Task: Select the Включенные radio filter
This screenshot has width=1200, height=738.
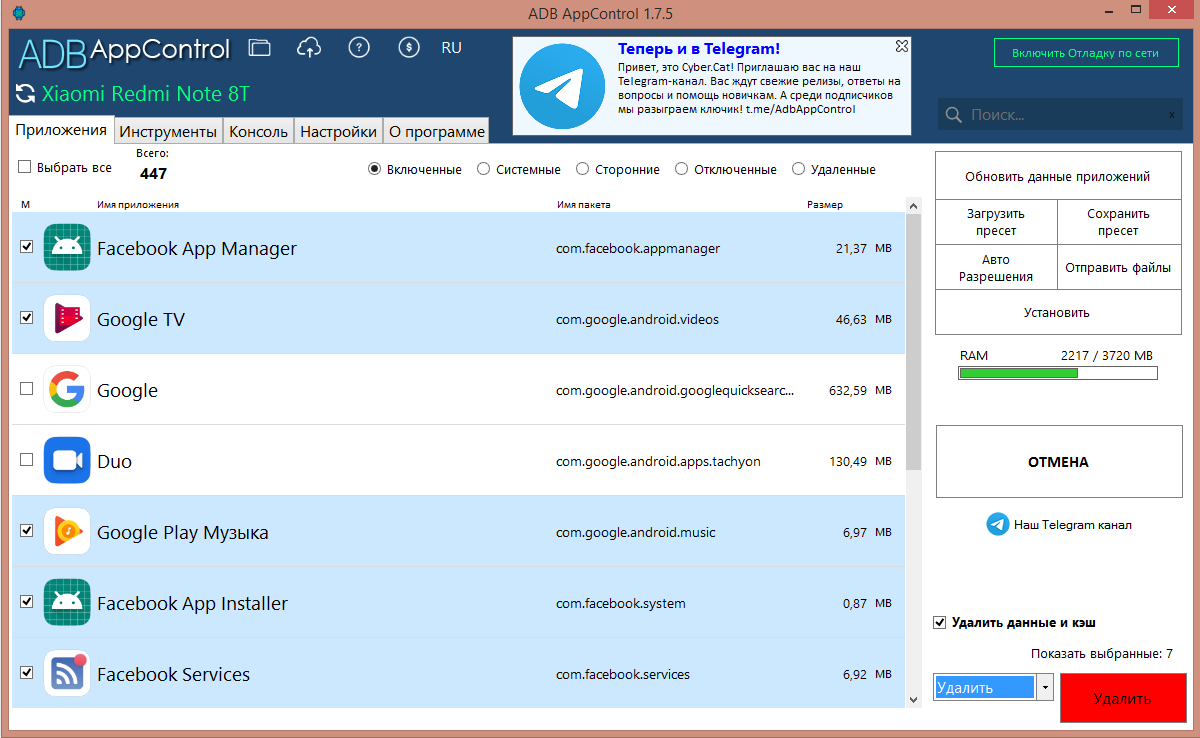Action: [375, 169]
